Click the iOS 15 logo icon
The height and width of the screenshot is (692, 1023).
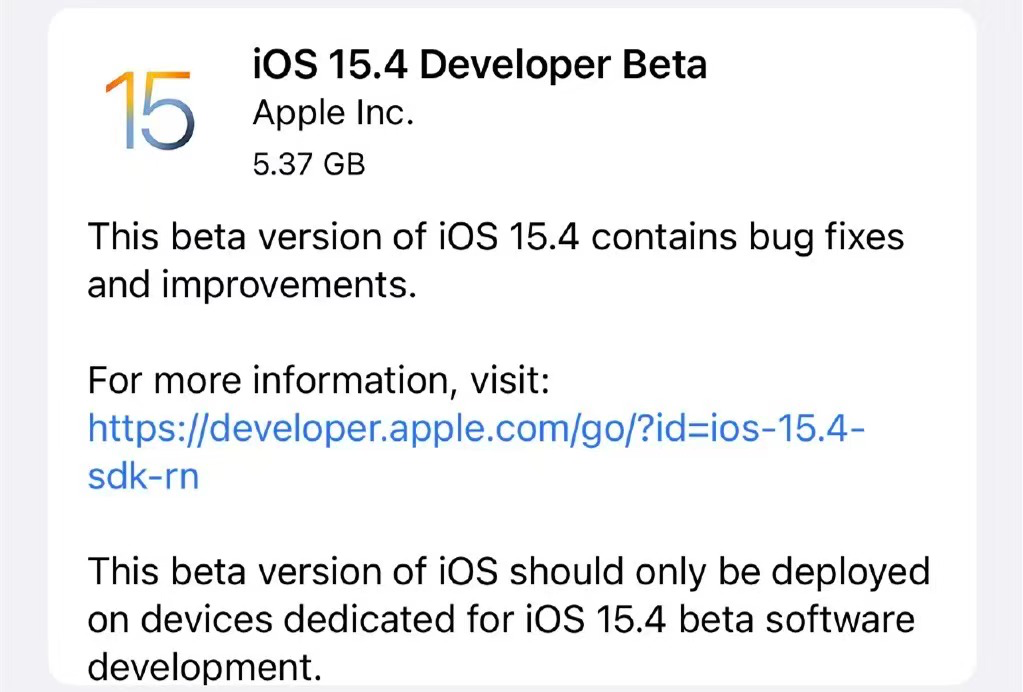tap(151, 110)
